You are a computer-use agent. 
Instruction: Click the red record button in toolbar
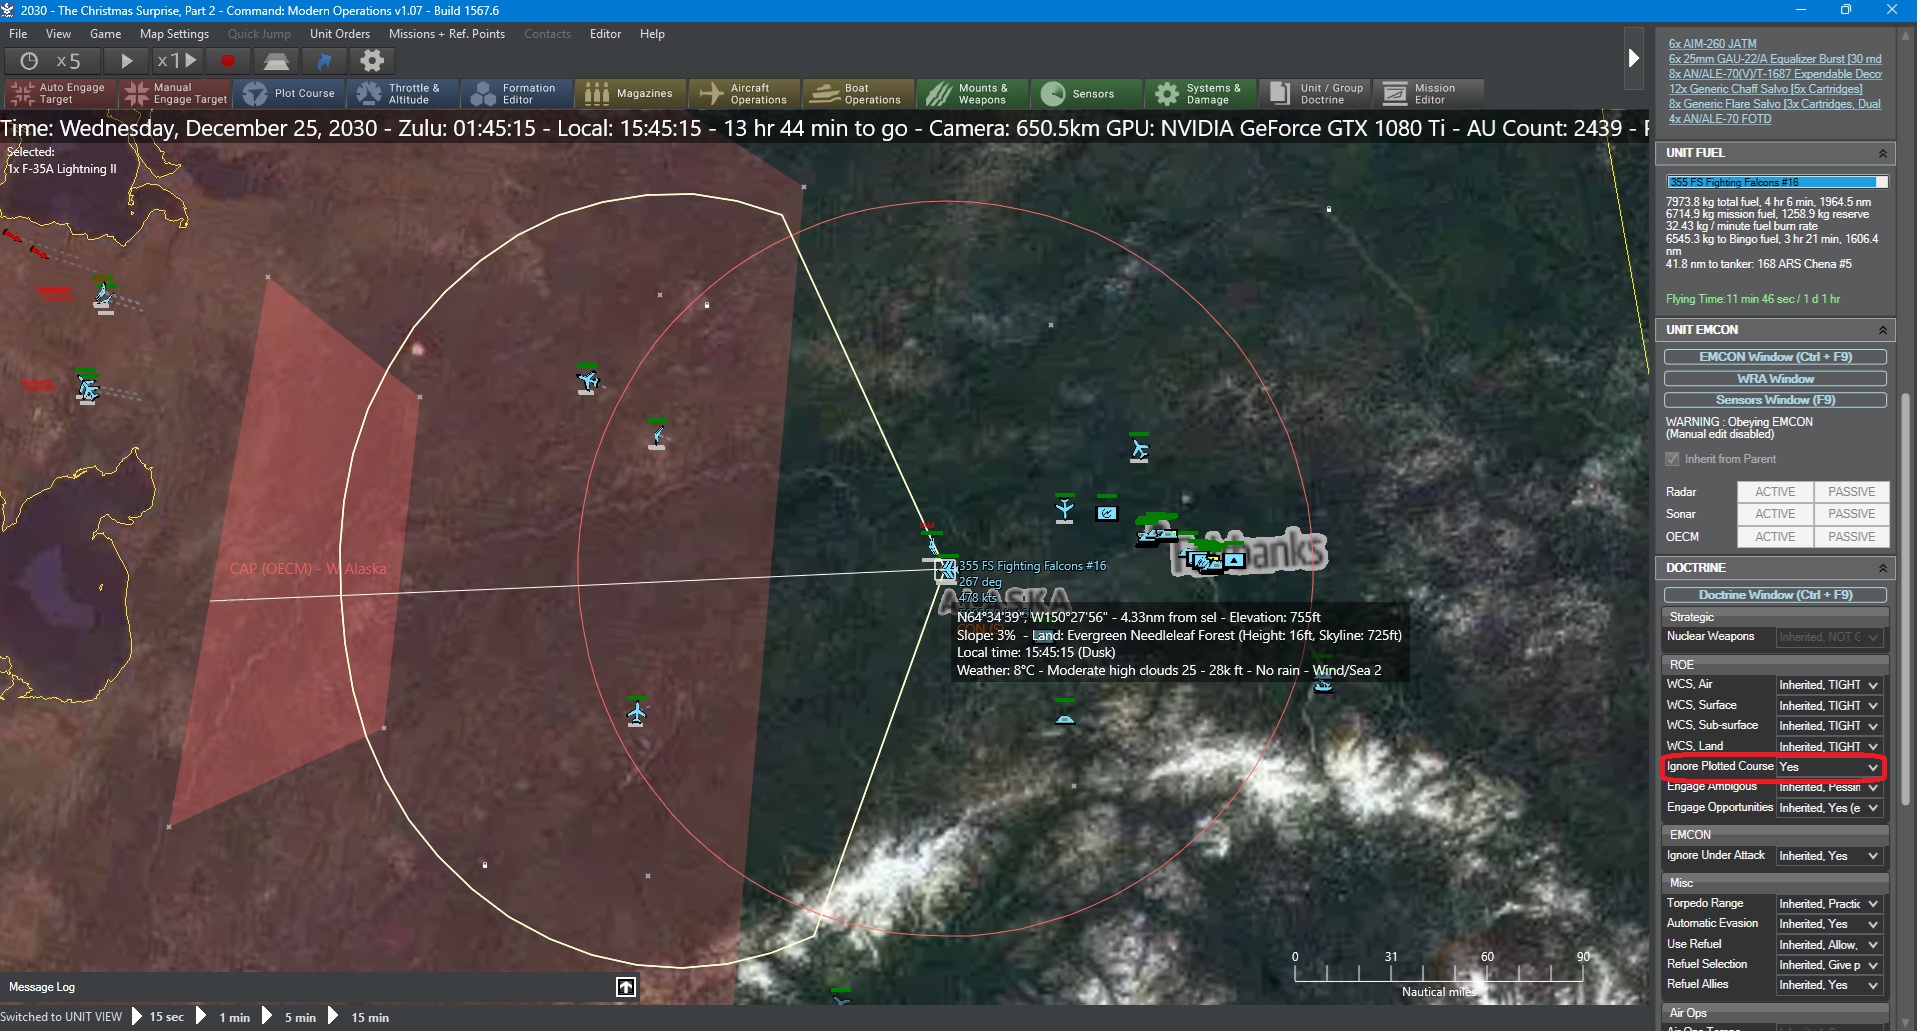[x=228, y=61]
